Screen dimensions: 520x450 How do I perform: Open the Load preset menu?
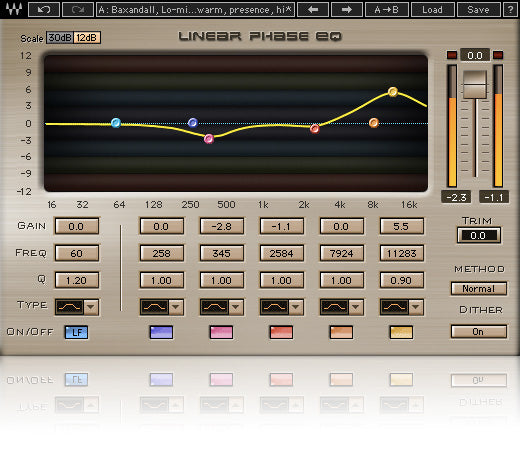point(432,10)
